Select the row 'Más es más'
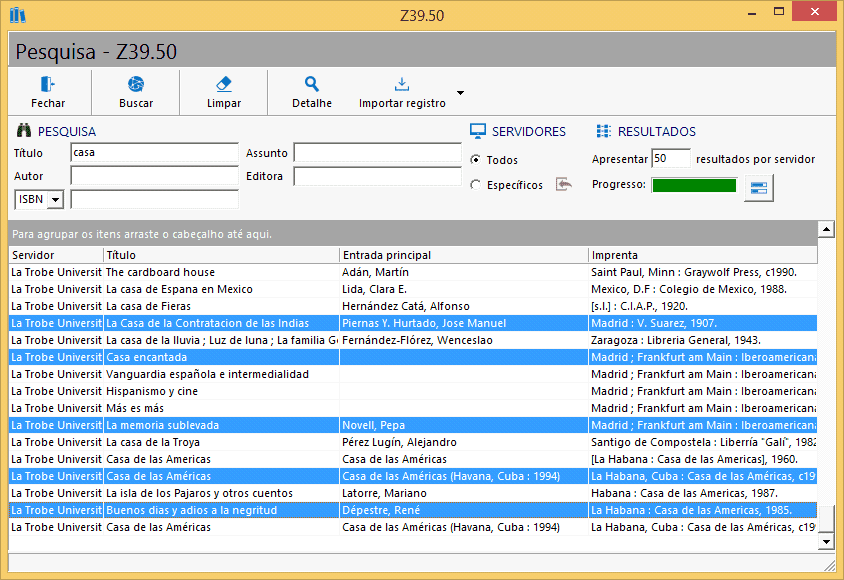 pyautogui.click(x=413, y=408)
